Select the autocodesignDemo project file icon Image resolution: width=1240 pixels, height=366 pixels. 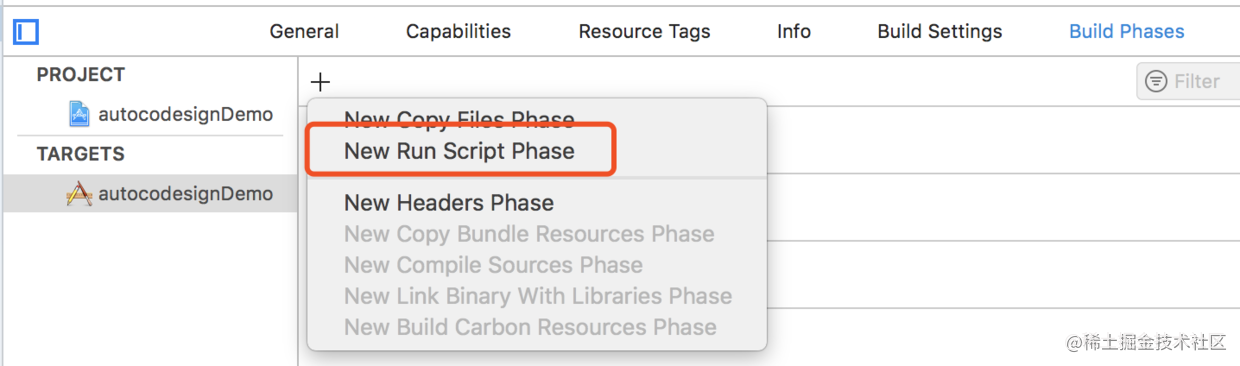(79, 114)
